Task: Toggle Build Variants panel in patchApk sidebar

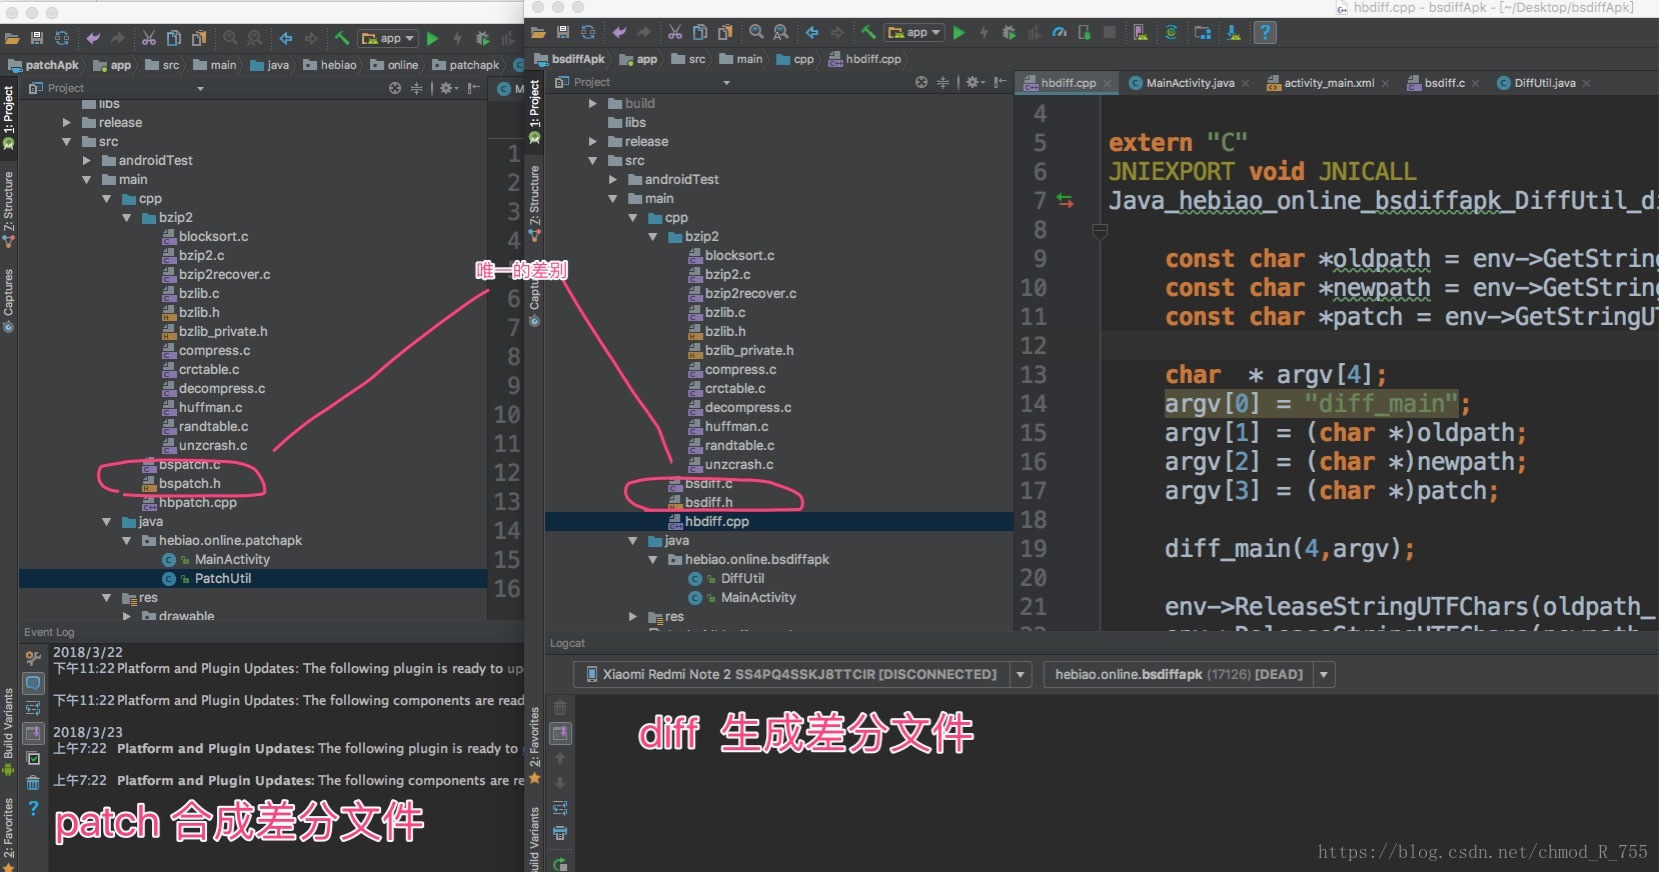Action: tap(9, 732)
